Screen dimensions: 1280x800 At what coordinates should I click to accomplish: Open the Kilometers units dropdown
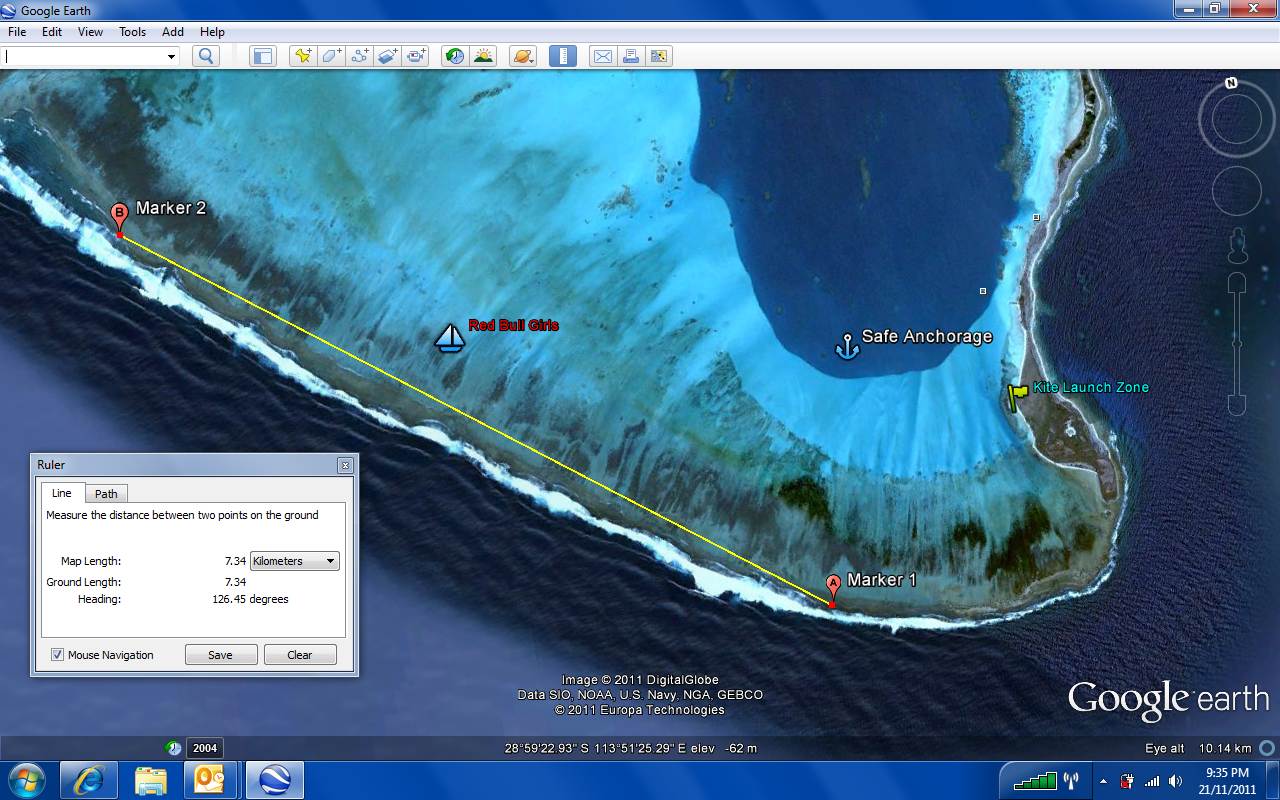pyautogui.click(x=294, y=561)
